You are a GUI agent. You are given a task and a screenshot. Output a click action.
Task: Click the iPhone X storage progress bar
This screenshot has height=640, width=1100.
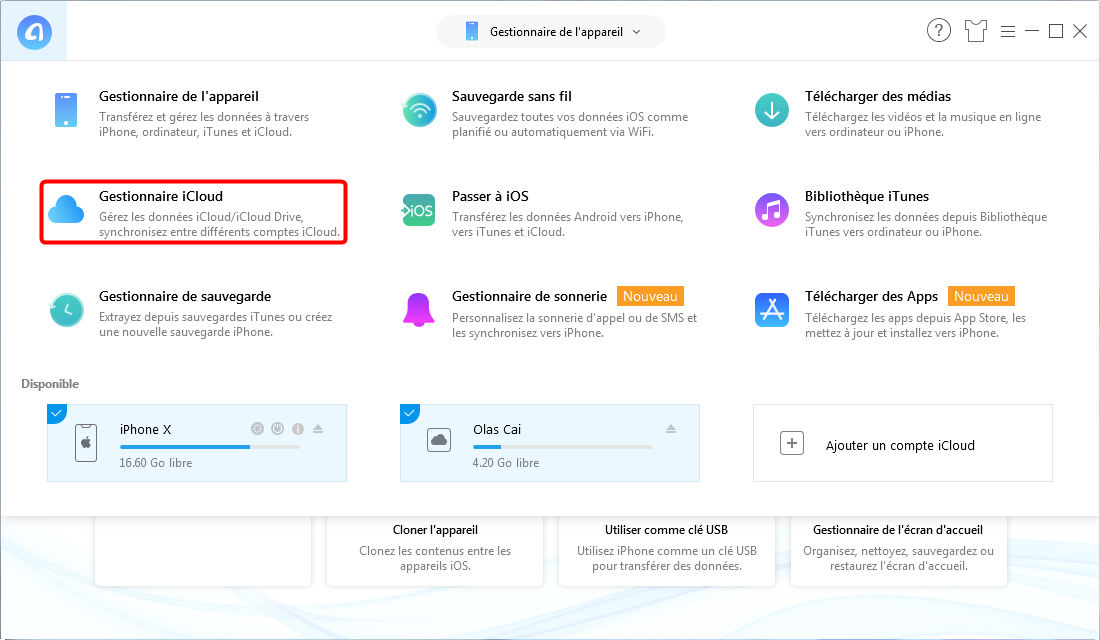(x=209, y=447)
